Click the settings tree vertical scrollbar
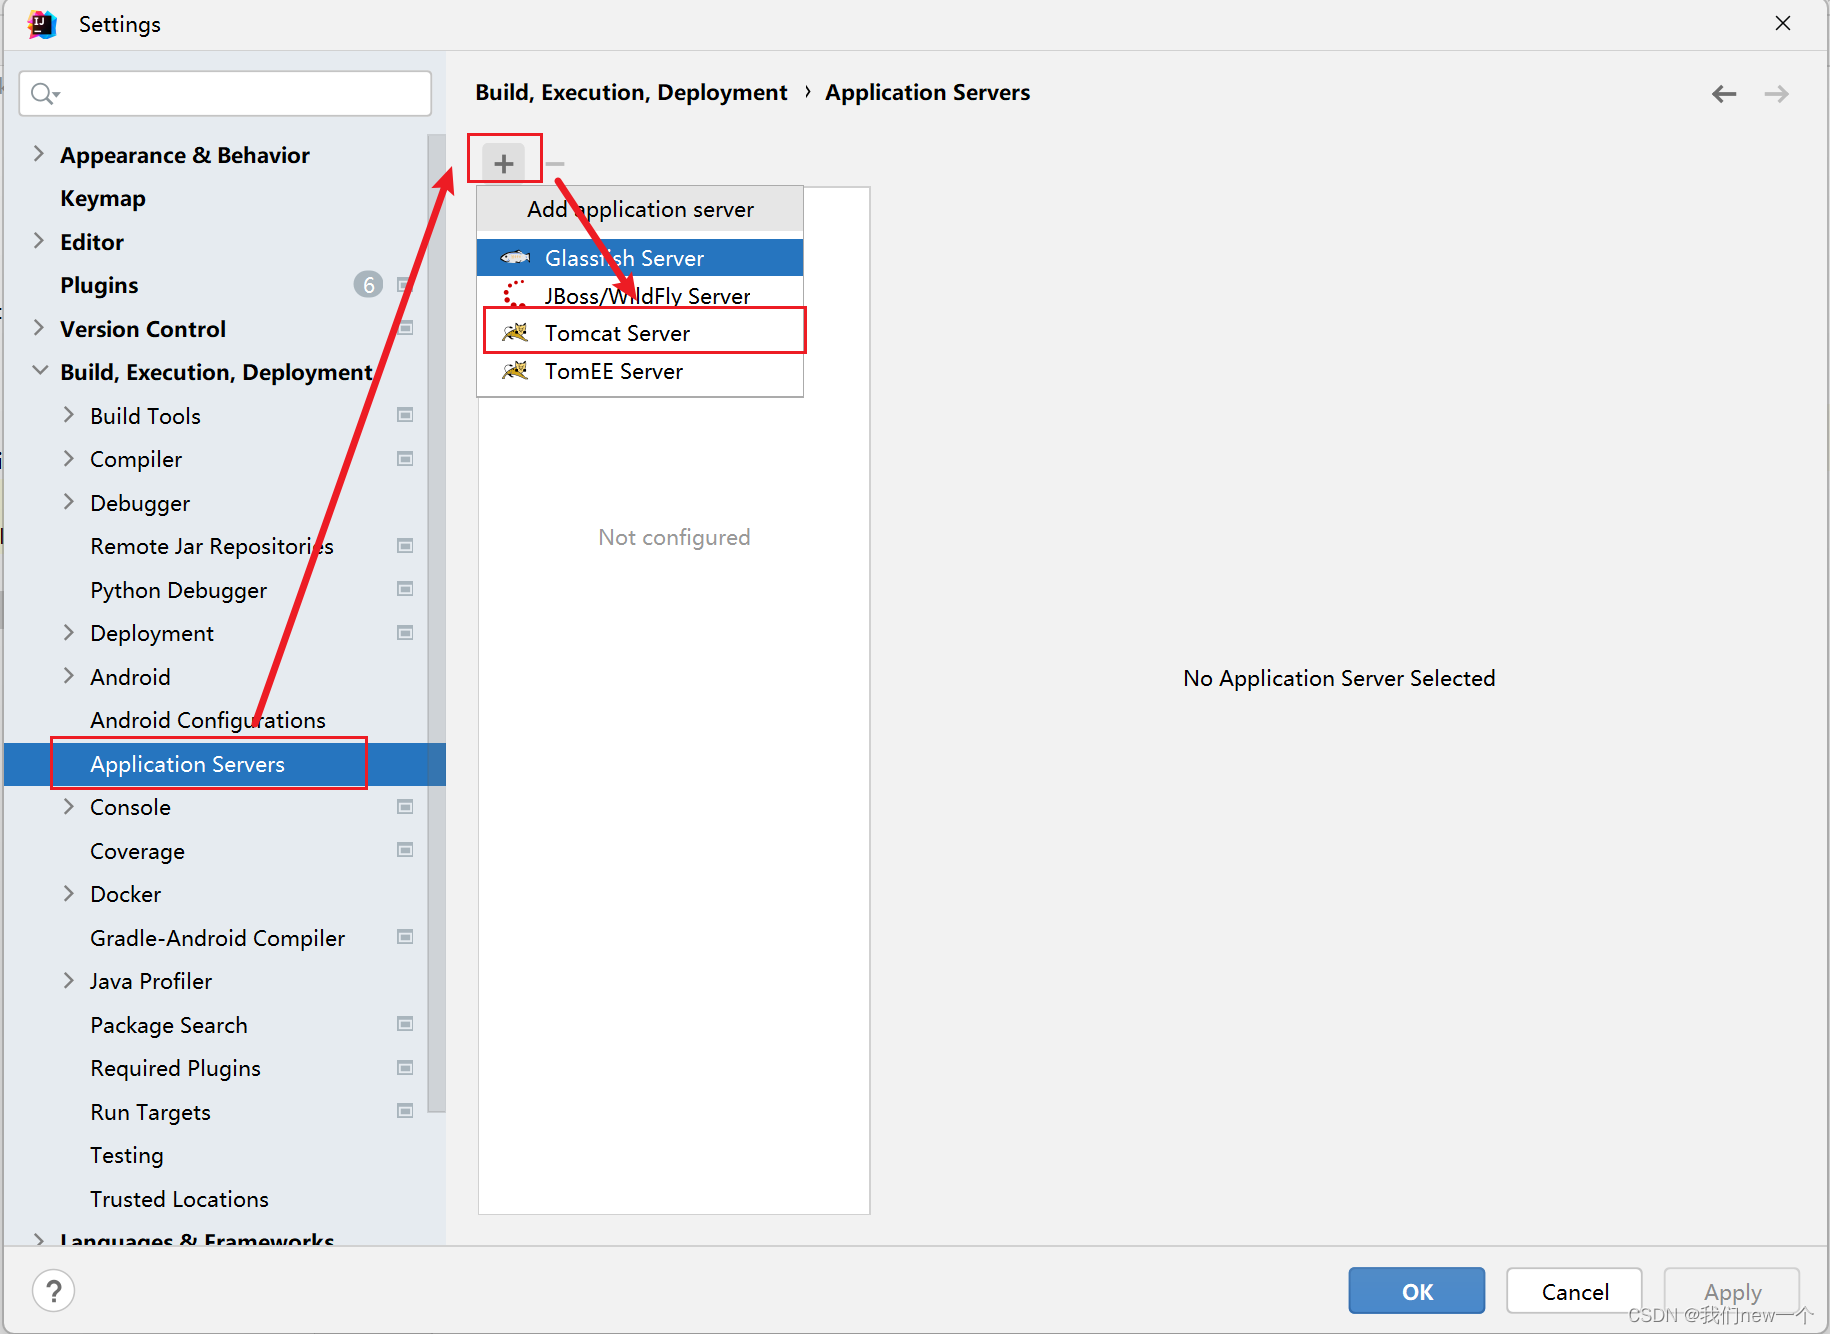Image resolution: width=1830 pixels, height=1334 pixels. 436,623
